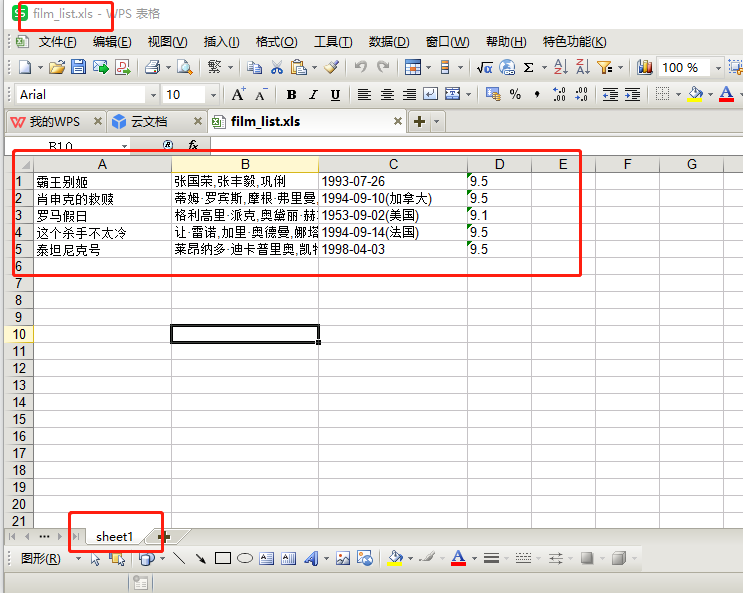Expand the merge cells dropdown arrow

click(468, 94)
